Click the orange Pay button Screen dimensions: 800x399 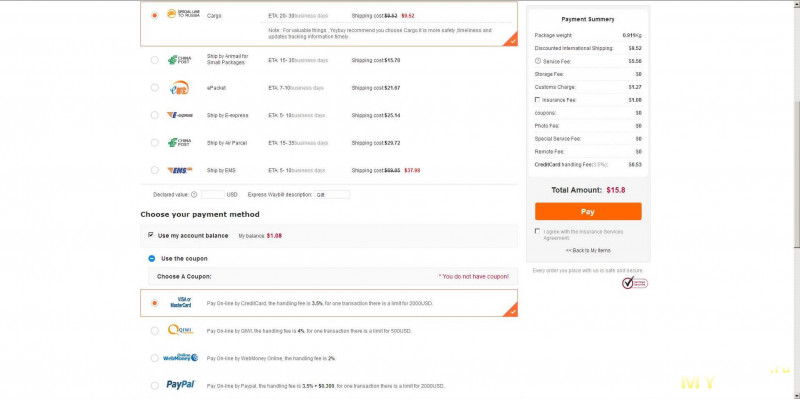(x=588, y=211)
